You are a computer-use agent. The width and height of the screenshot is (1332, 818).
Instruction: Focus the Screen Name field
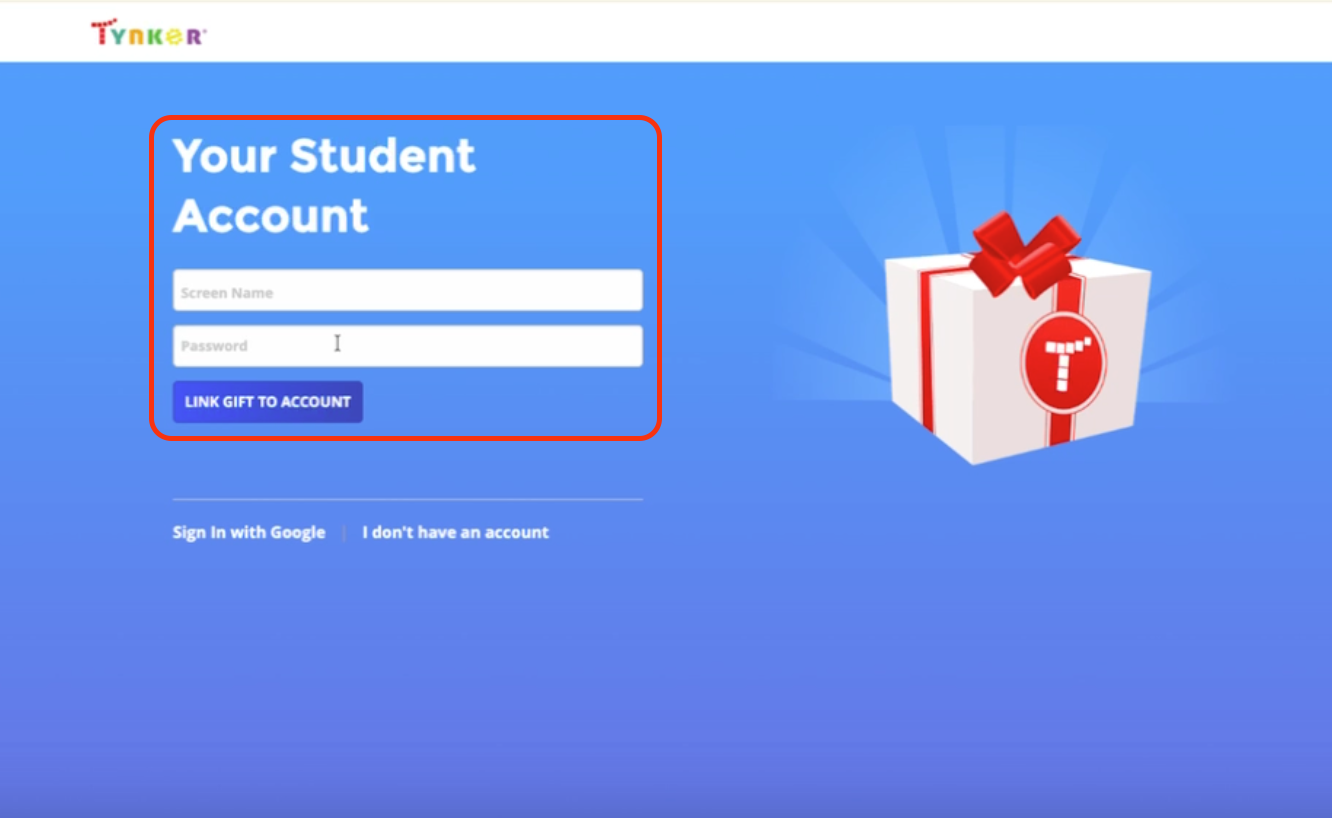(407, 290)
